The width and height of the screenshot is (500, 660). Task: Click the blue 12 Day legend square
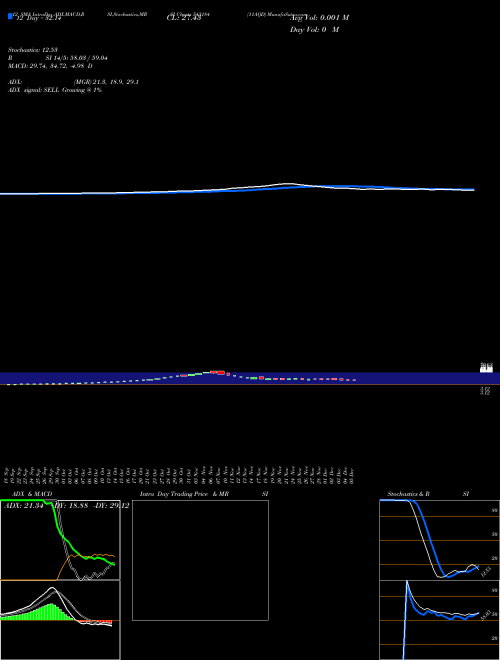(11, 16)
